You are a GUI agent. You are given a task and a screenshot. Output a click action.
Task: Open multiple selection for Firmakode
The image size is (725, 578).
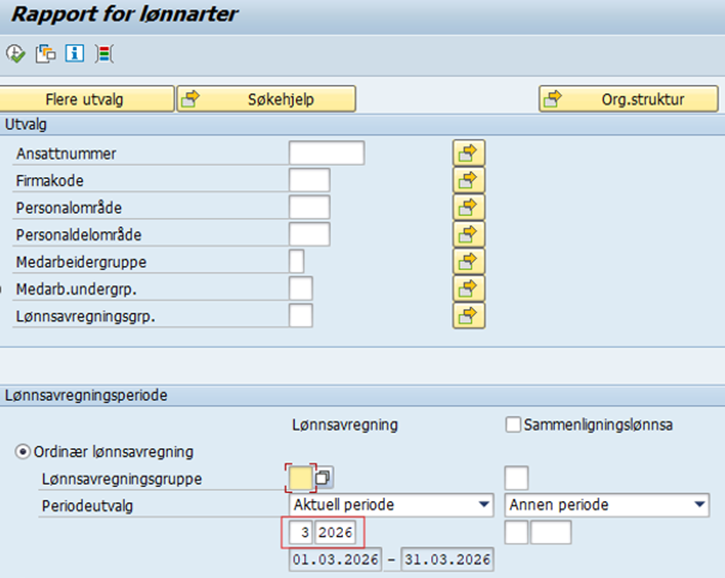(468, 180)
